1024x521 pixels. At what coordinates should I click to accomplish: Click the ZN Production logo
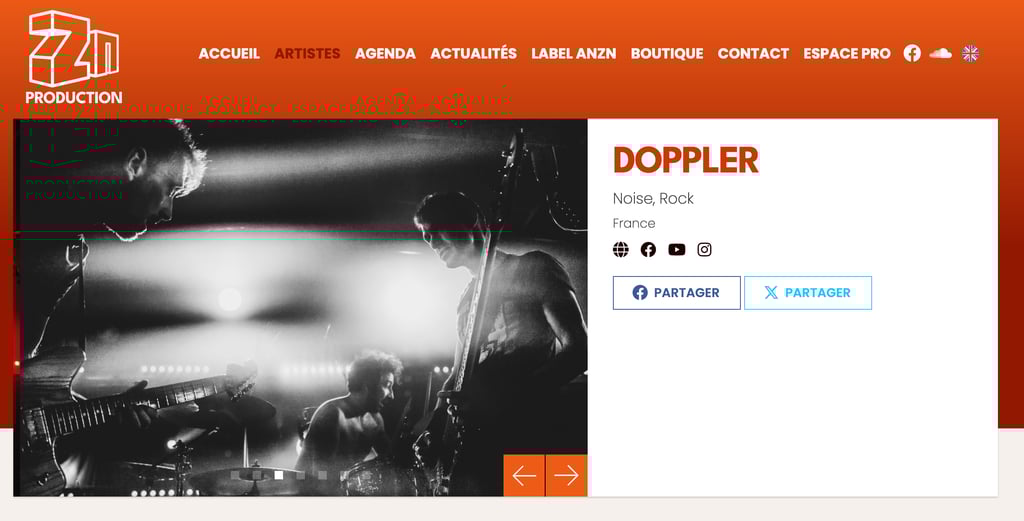click(74, 57)
